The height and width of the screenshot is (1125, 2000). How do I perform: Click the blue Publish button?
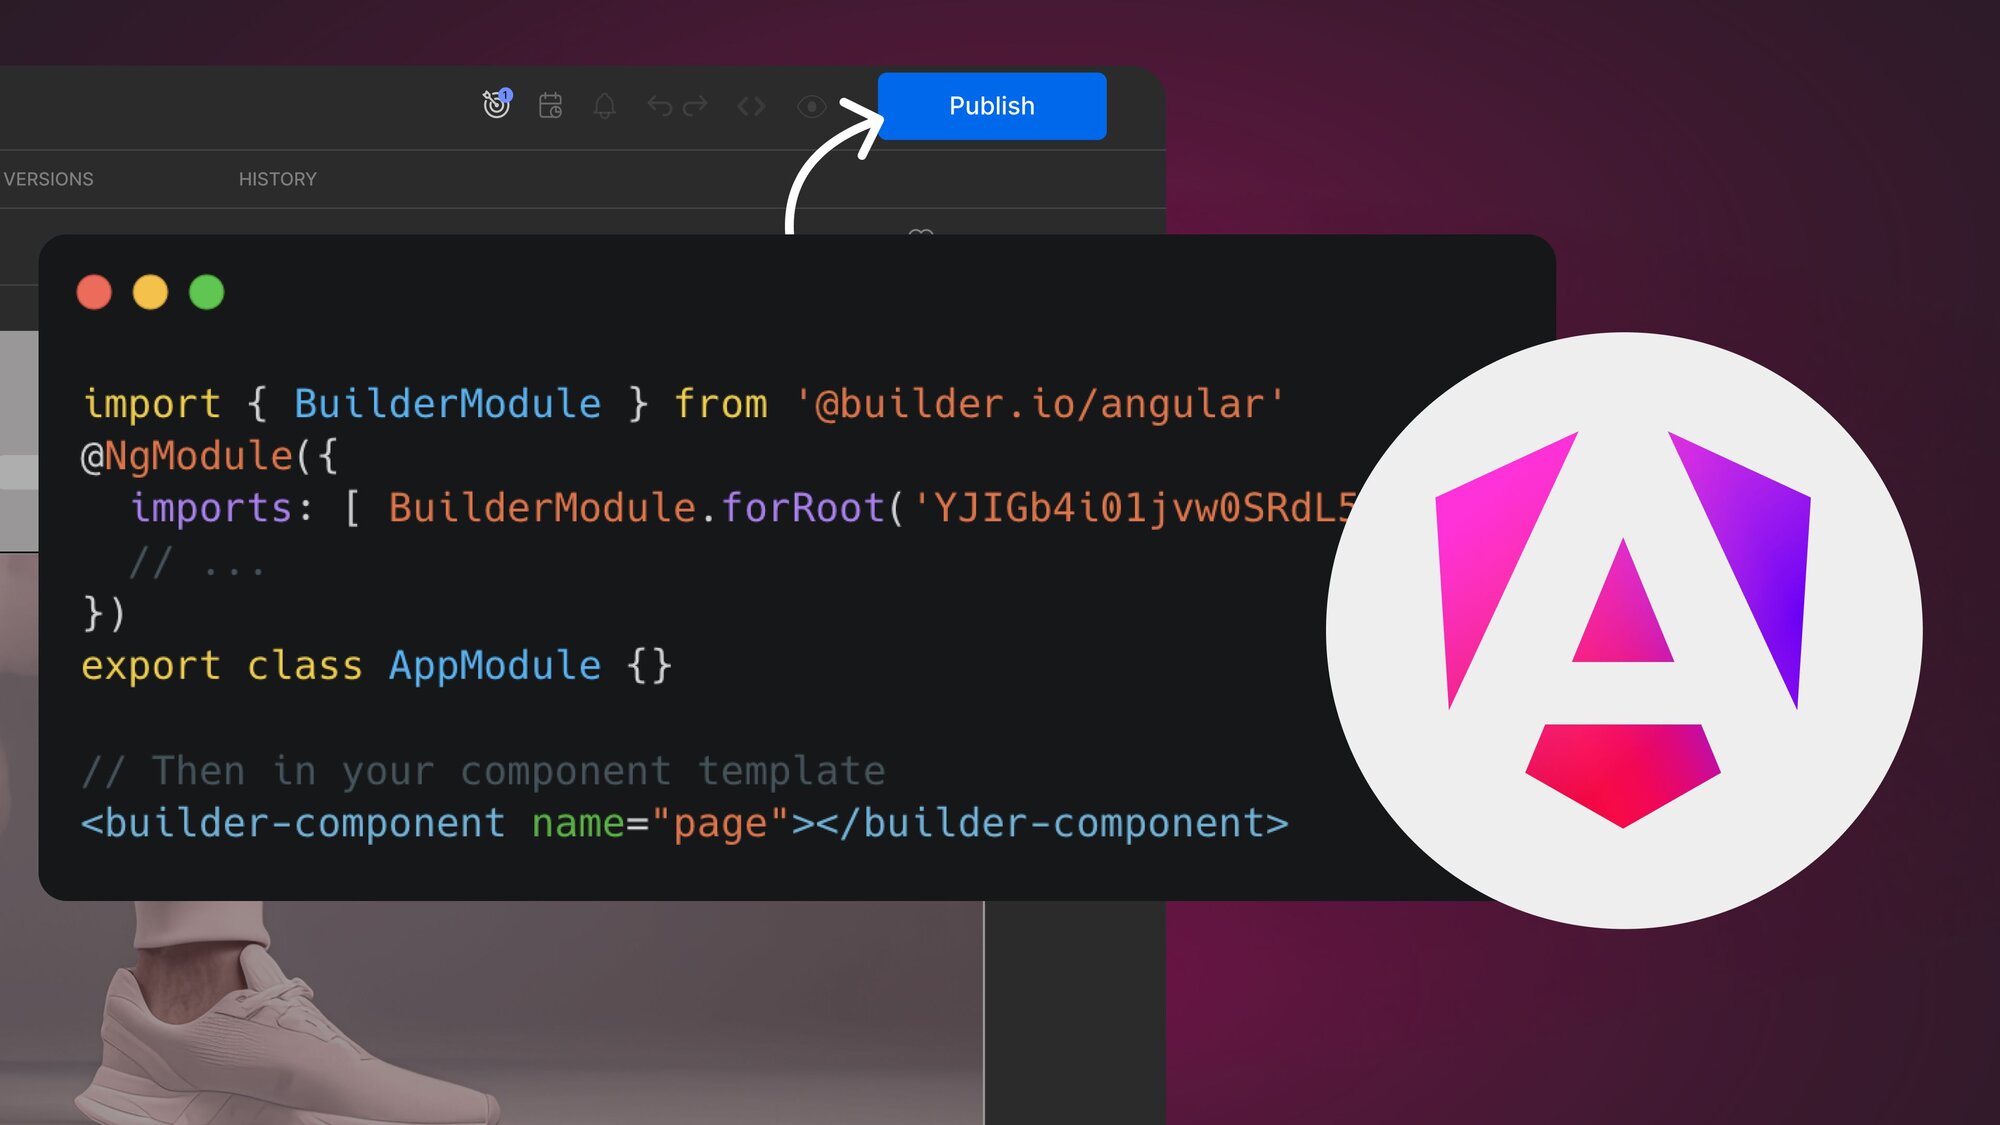(x=992, y=106)
